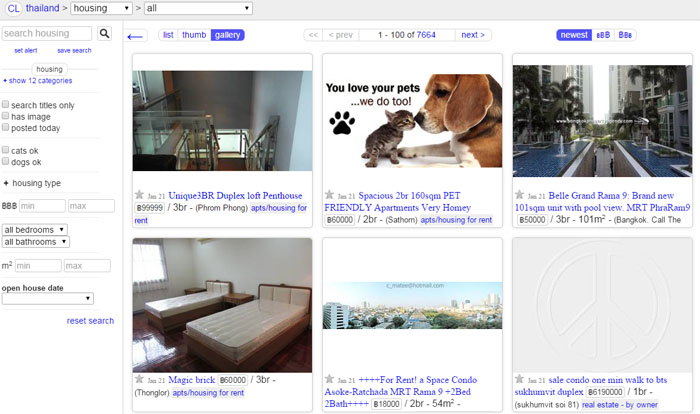Viewport: 700px width, 414px height.
Task: Star the Space Condo Asoke-Ratchada listing
Action: pyautogui.click(x=329, y=379)
